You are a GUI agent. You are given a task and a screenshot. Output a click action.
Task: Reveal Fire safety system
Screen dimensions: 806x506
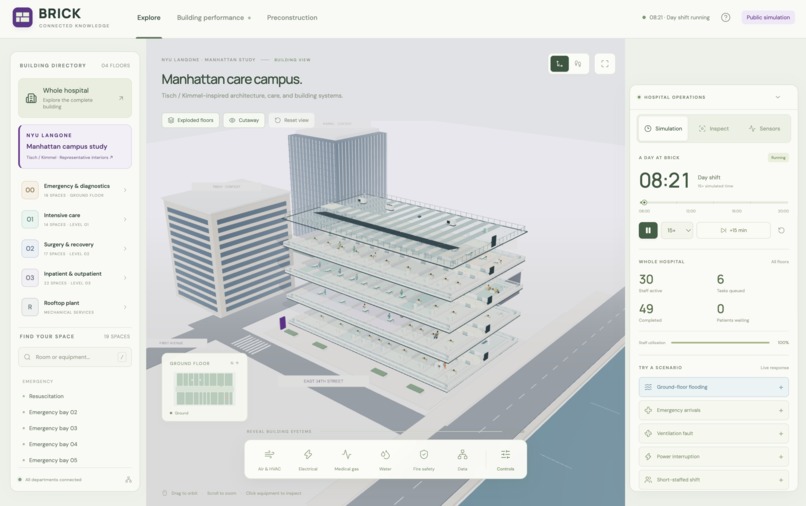(424, 460)
